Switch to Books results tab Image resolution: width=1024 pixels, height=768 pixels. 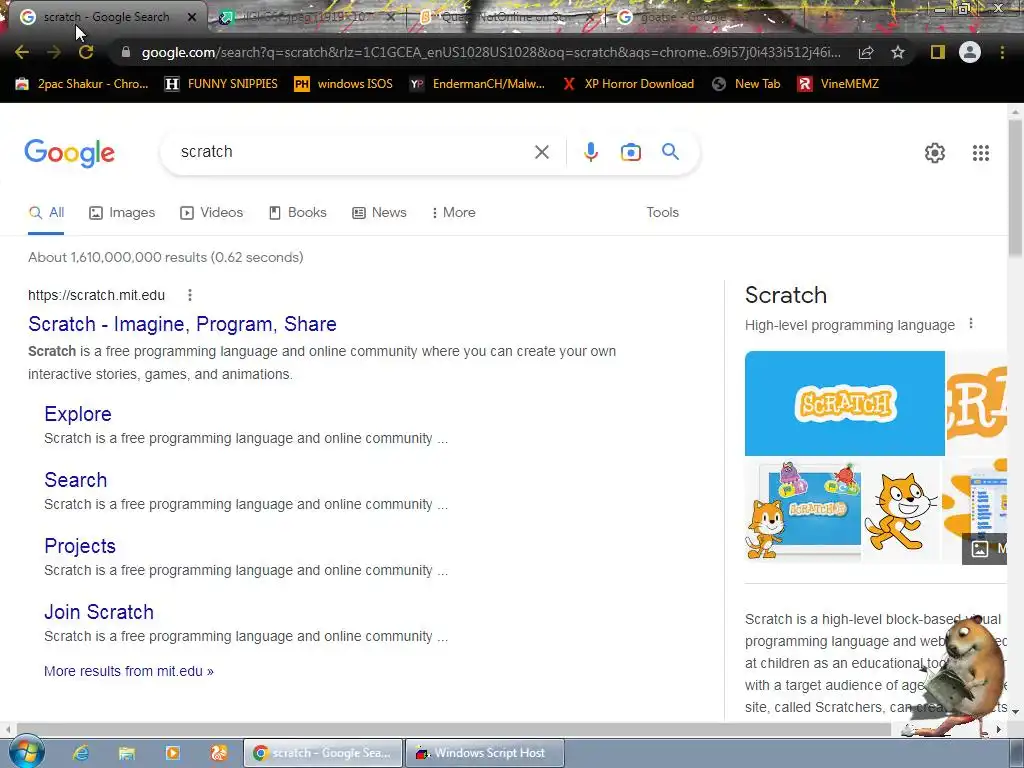tap(298, 213)
